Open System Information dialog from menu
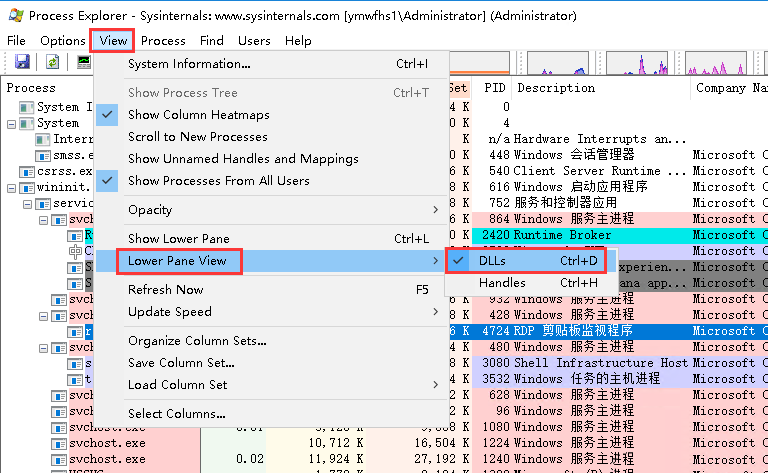Viewport: 768px width, 473px height. coord(272,64)
